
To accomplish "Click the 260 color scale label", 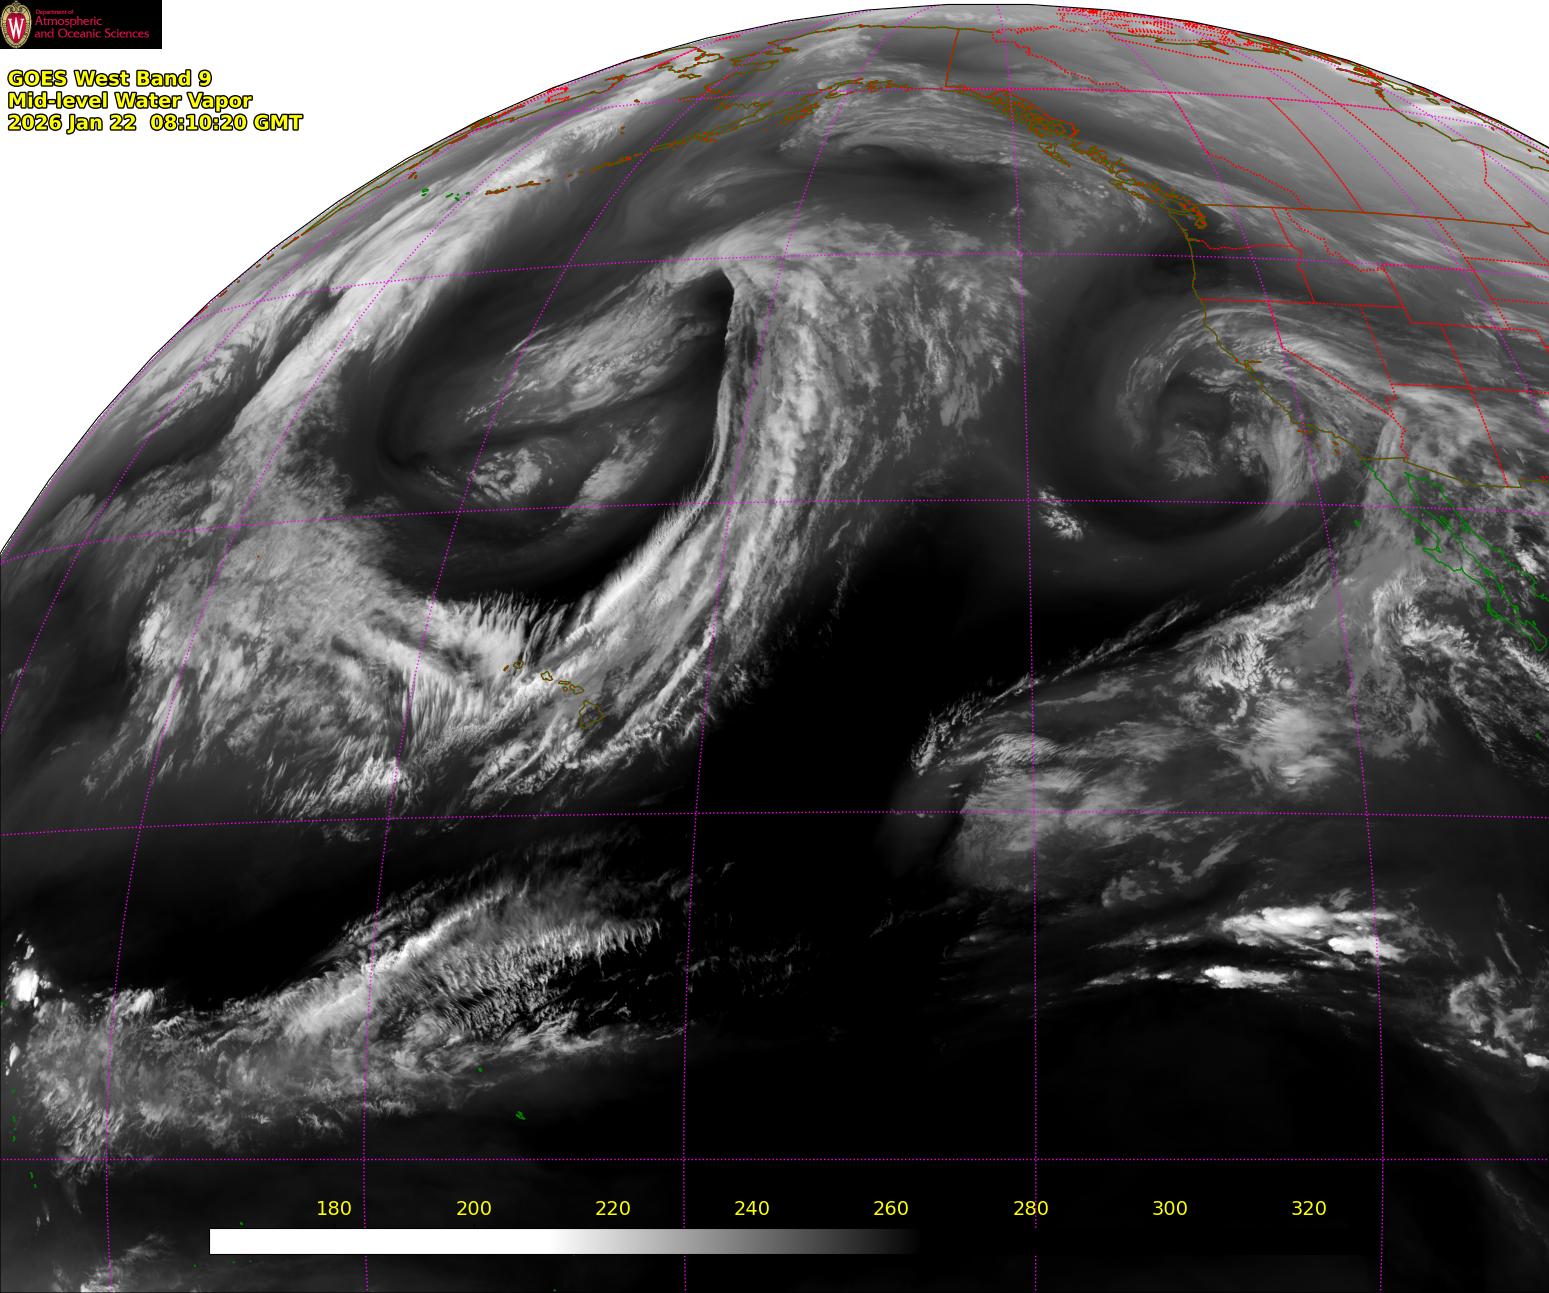I will [x=890, y=1208].
